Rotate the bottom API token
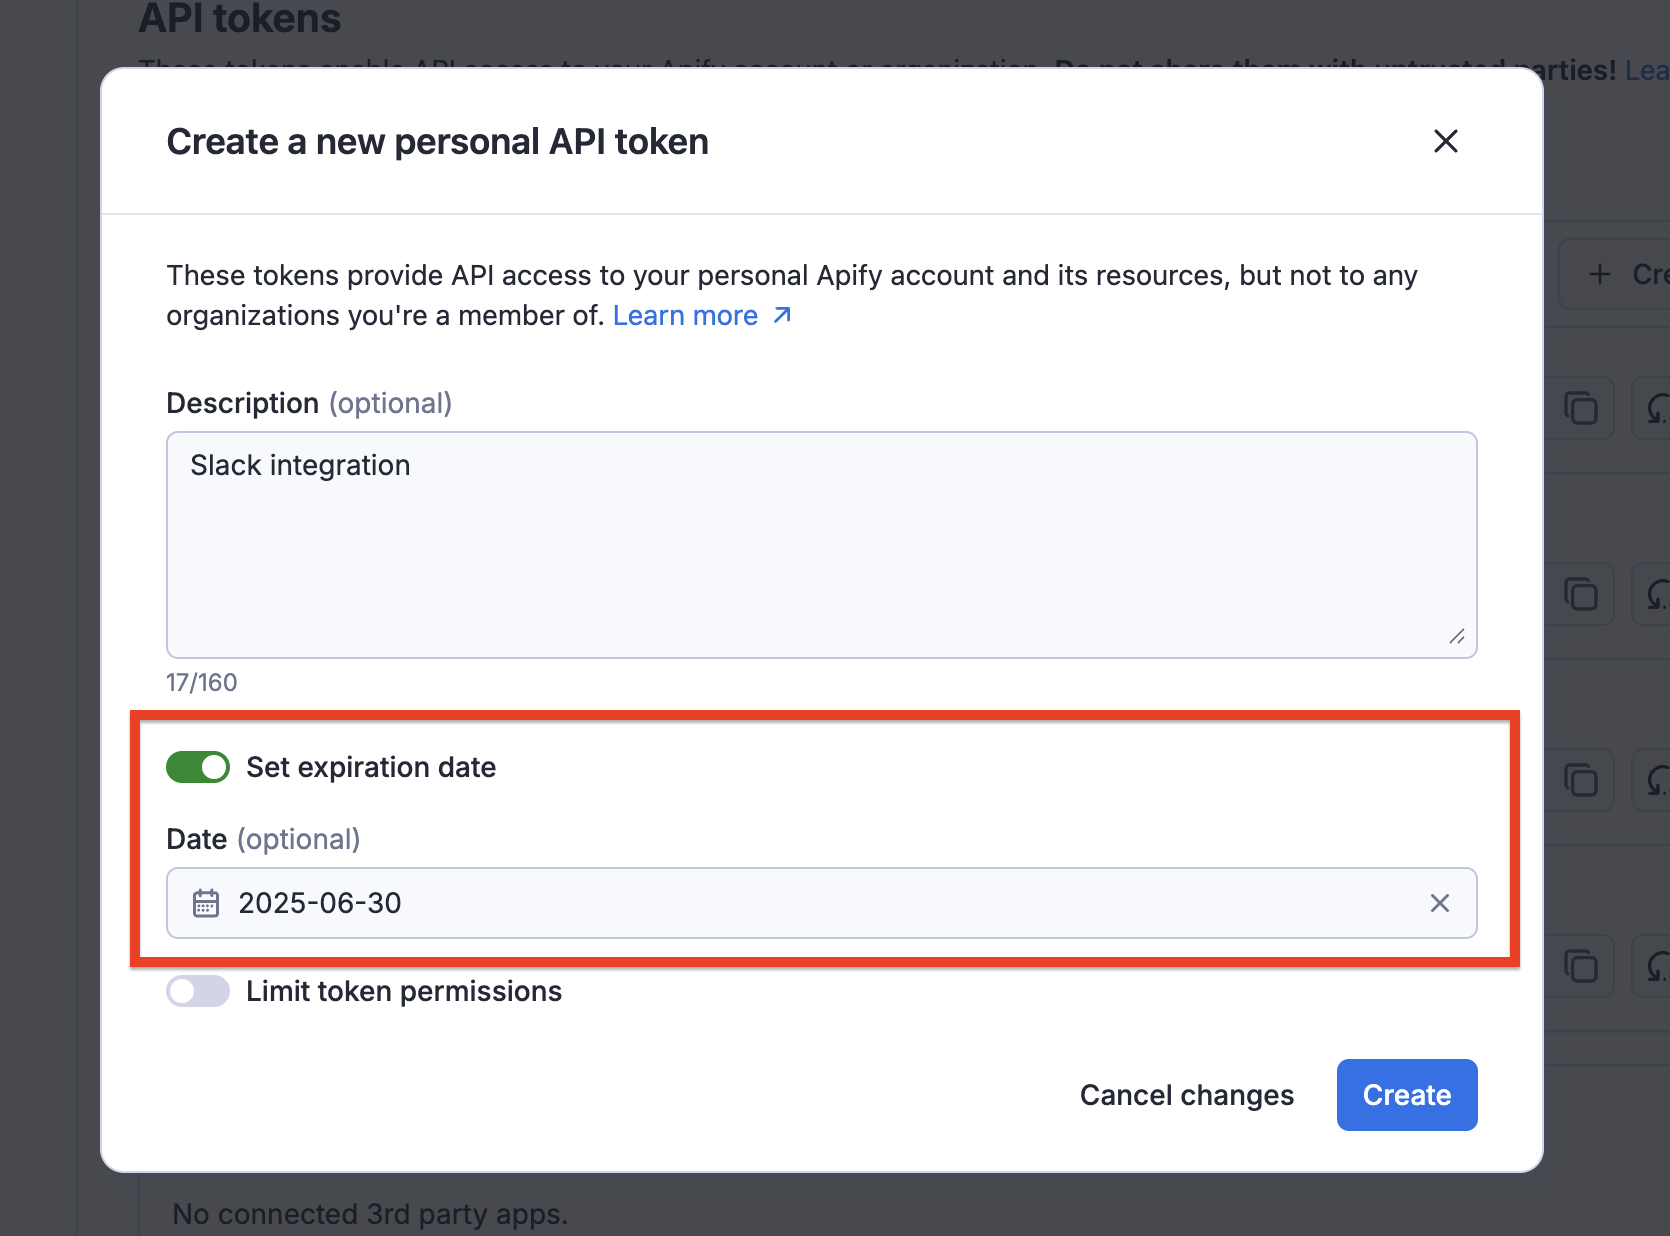Viewport: 1670px width, 1236px height. (1656, 965)
